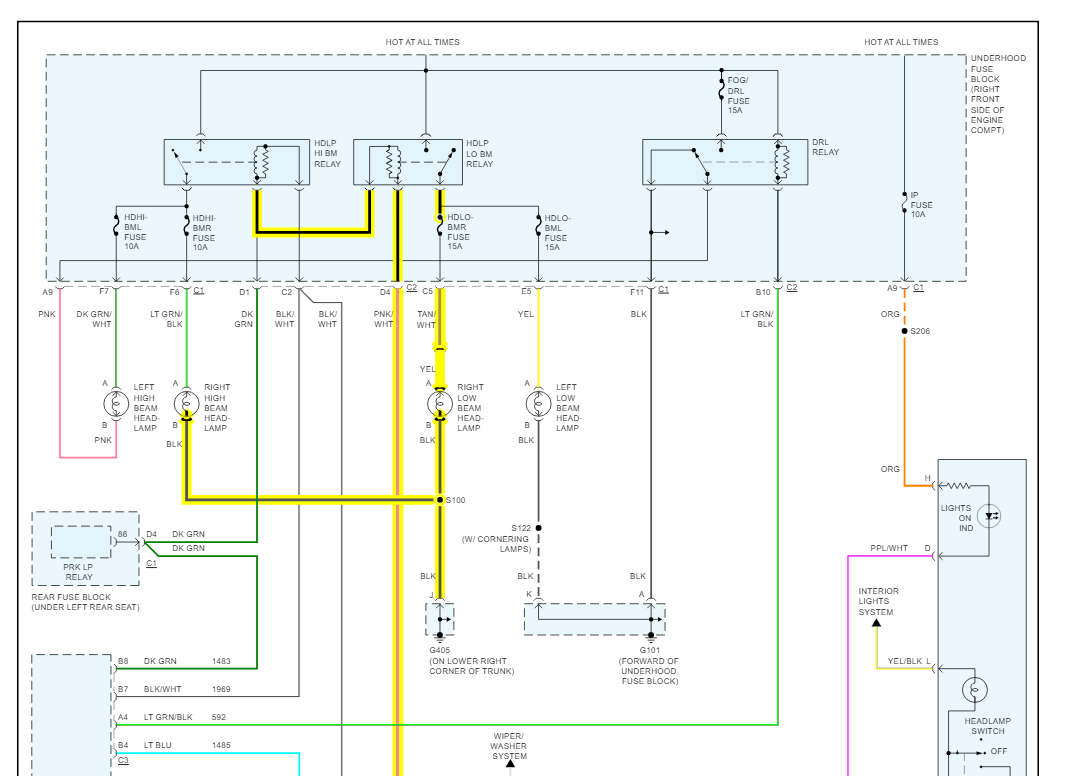Click the G101 ground location text
1071x776 pixels.
tap(650, 671)
